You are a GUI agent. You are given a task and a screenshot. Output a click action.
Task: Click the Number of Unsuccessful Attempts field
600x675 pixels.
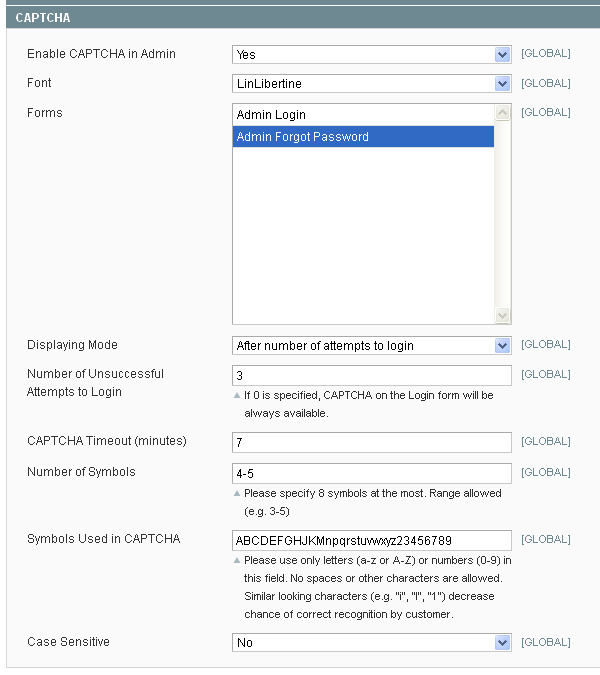[x=371, y=375]
